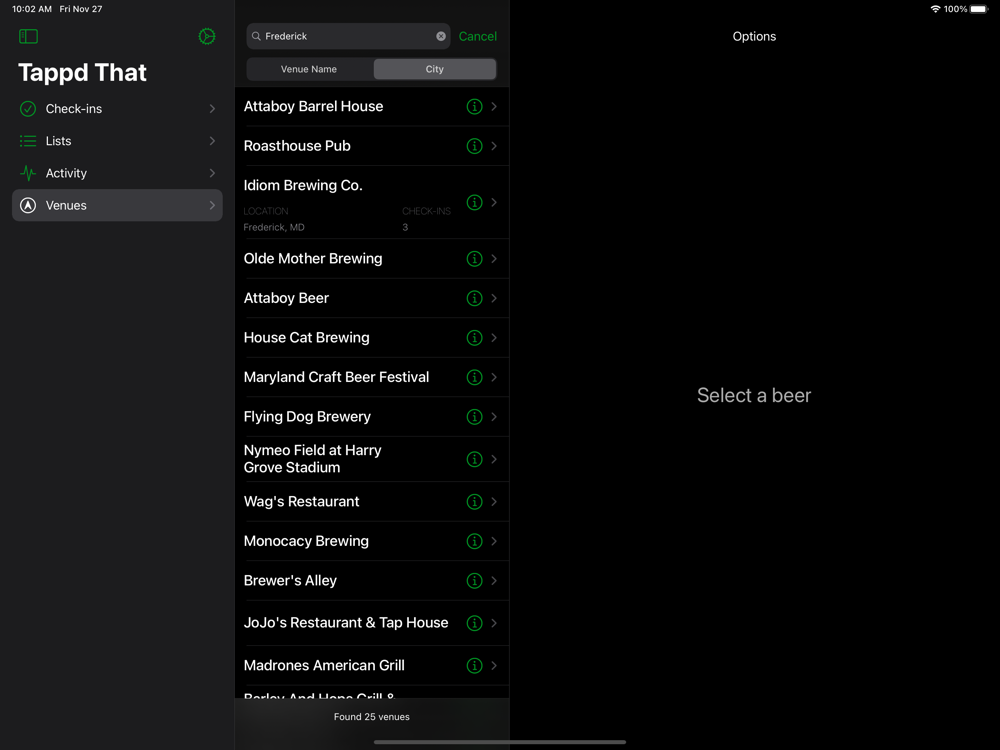Show info for Flying Dog Brewery
Screen dimensions: 1000x750
(474, 416)
